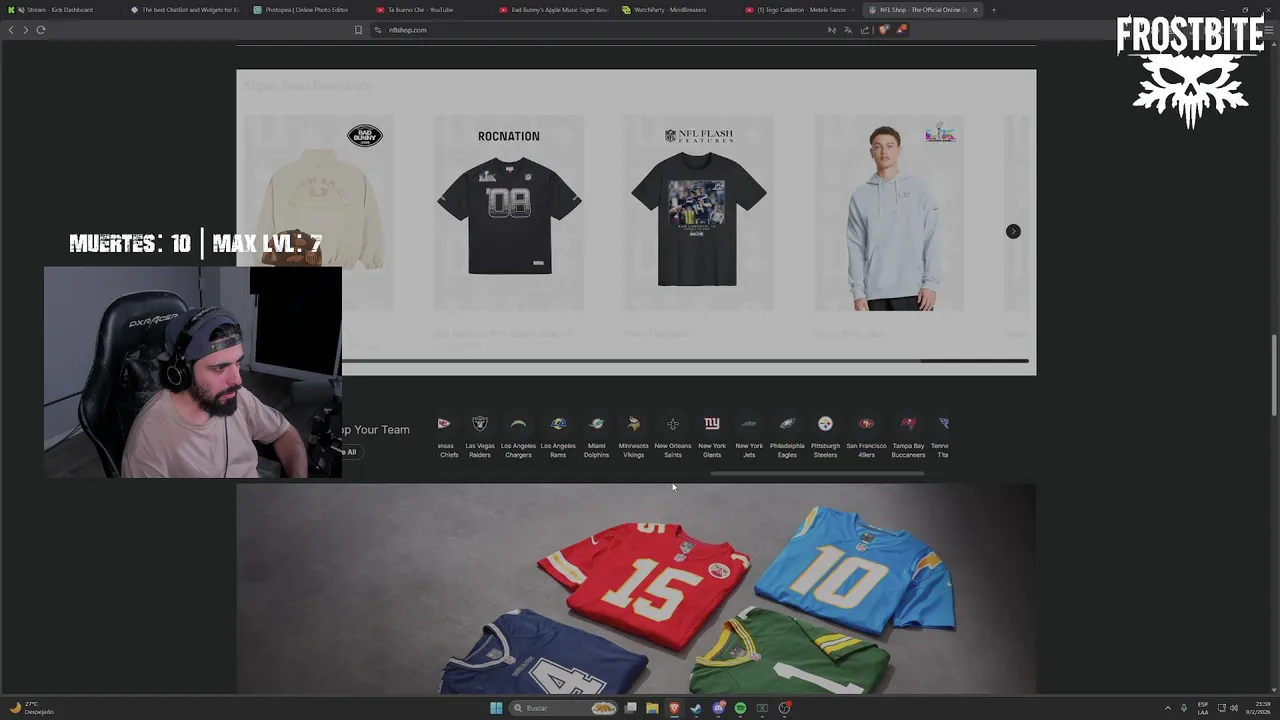Click the team list horizontal scrollbar
Image resolution: width=1280 pixels, height=720 pixels.
point(817,474)
